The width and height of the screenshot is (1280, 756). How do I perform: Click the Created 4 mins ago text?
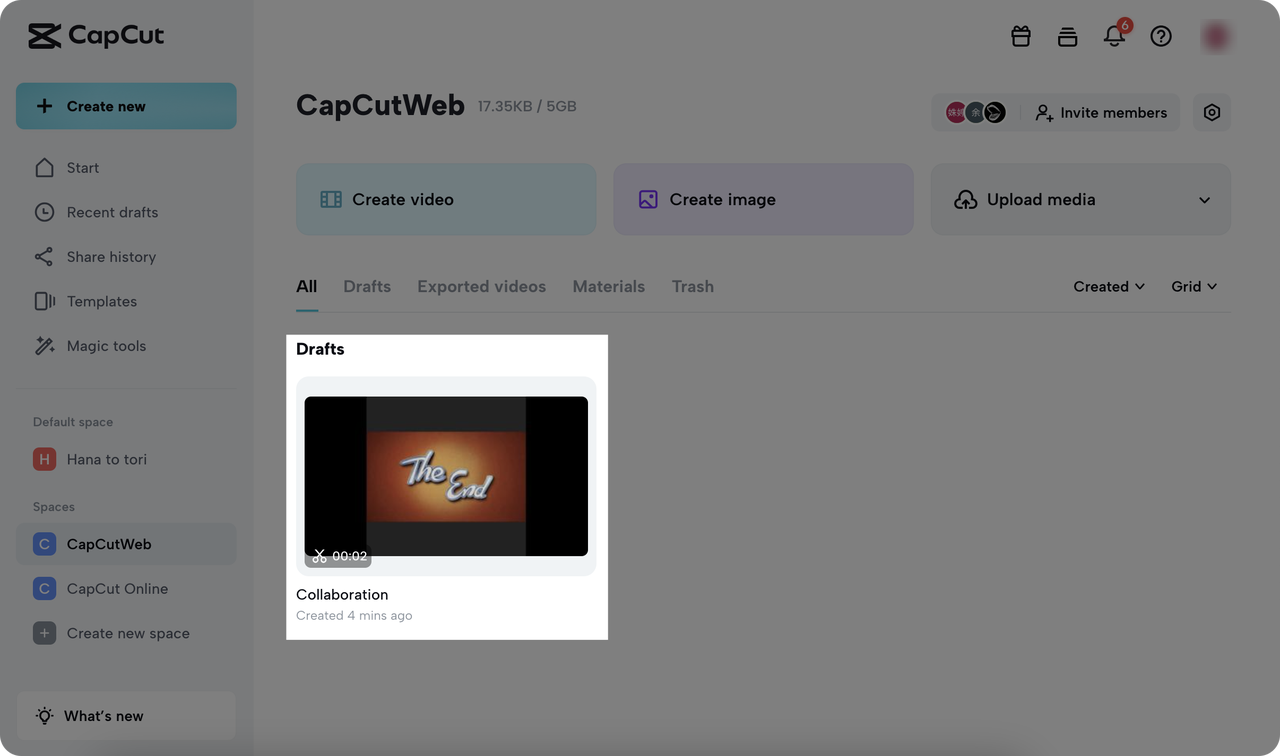[x=354, y=615]
